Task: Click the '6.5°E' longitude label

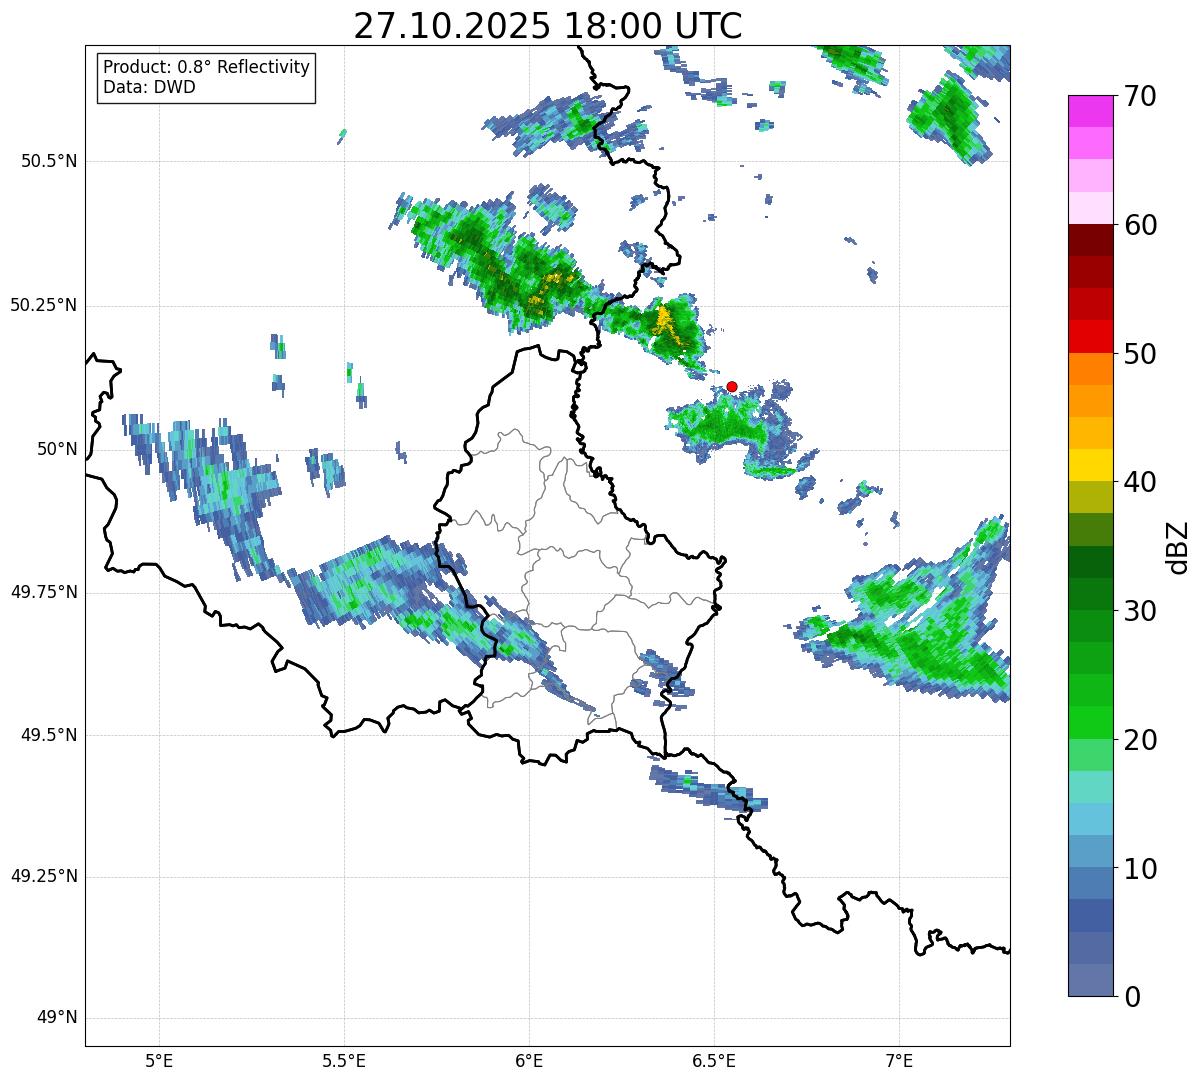Action: tap(714, 1061)
